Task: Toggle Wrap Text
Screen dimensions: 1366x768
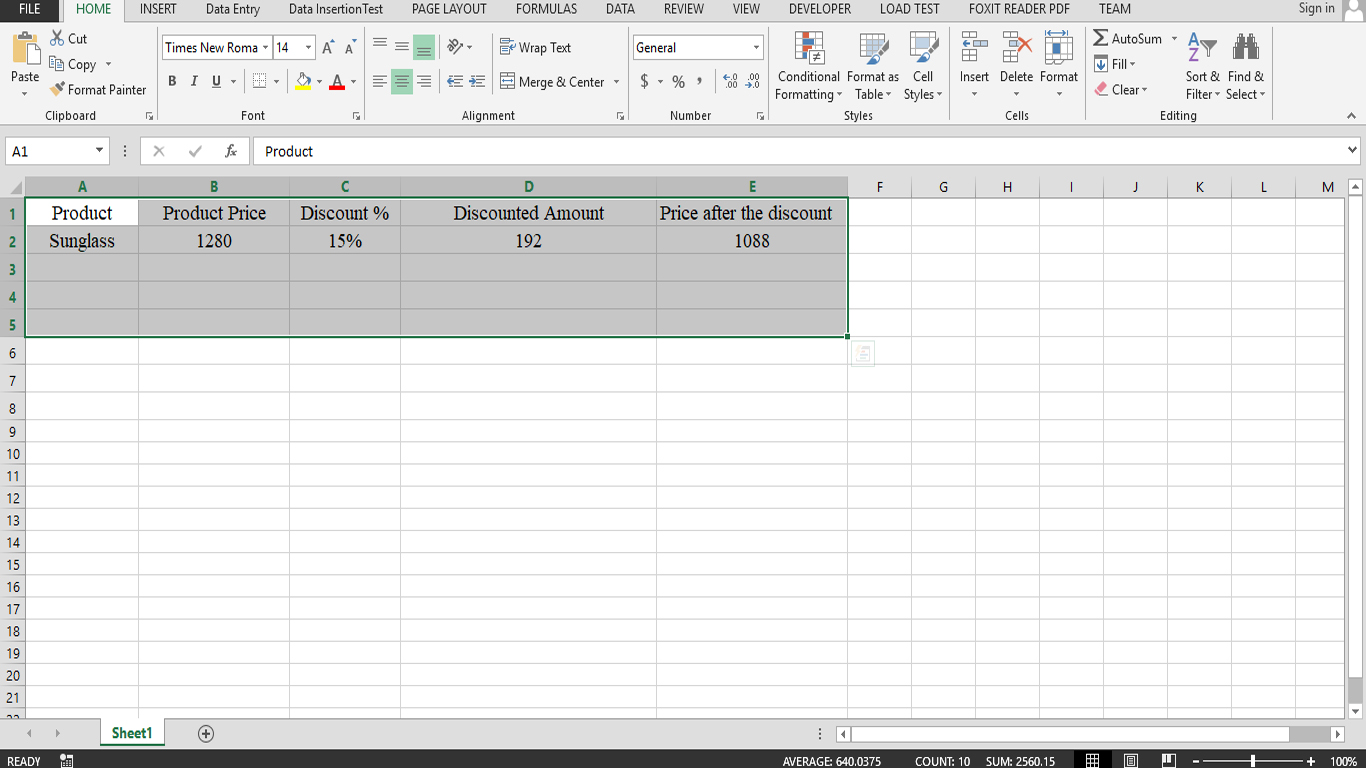Action: [x=536, y=47]
